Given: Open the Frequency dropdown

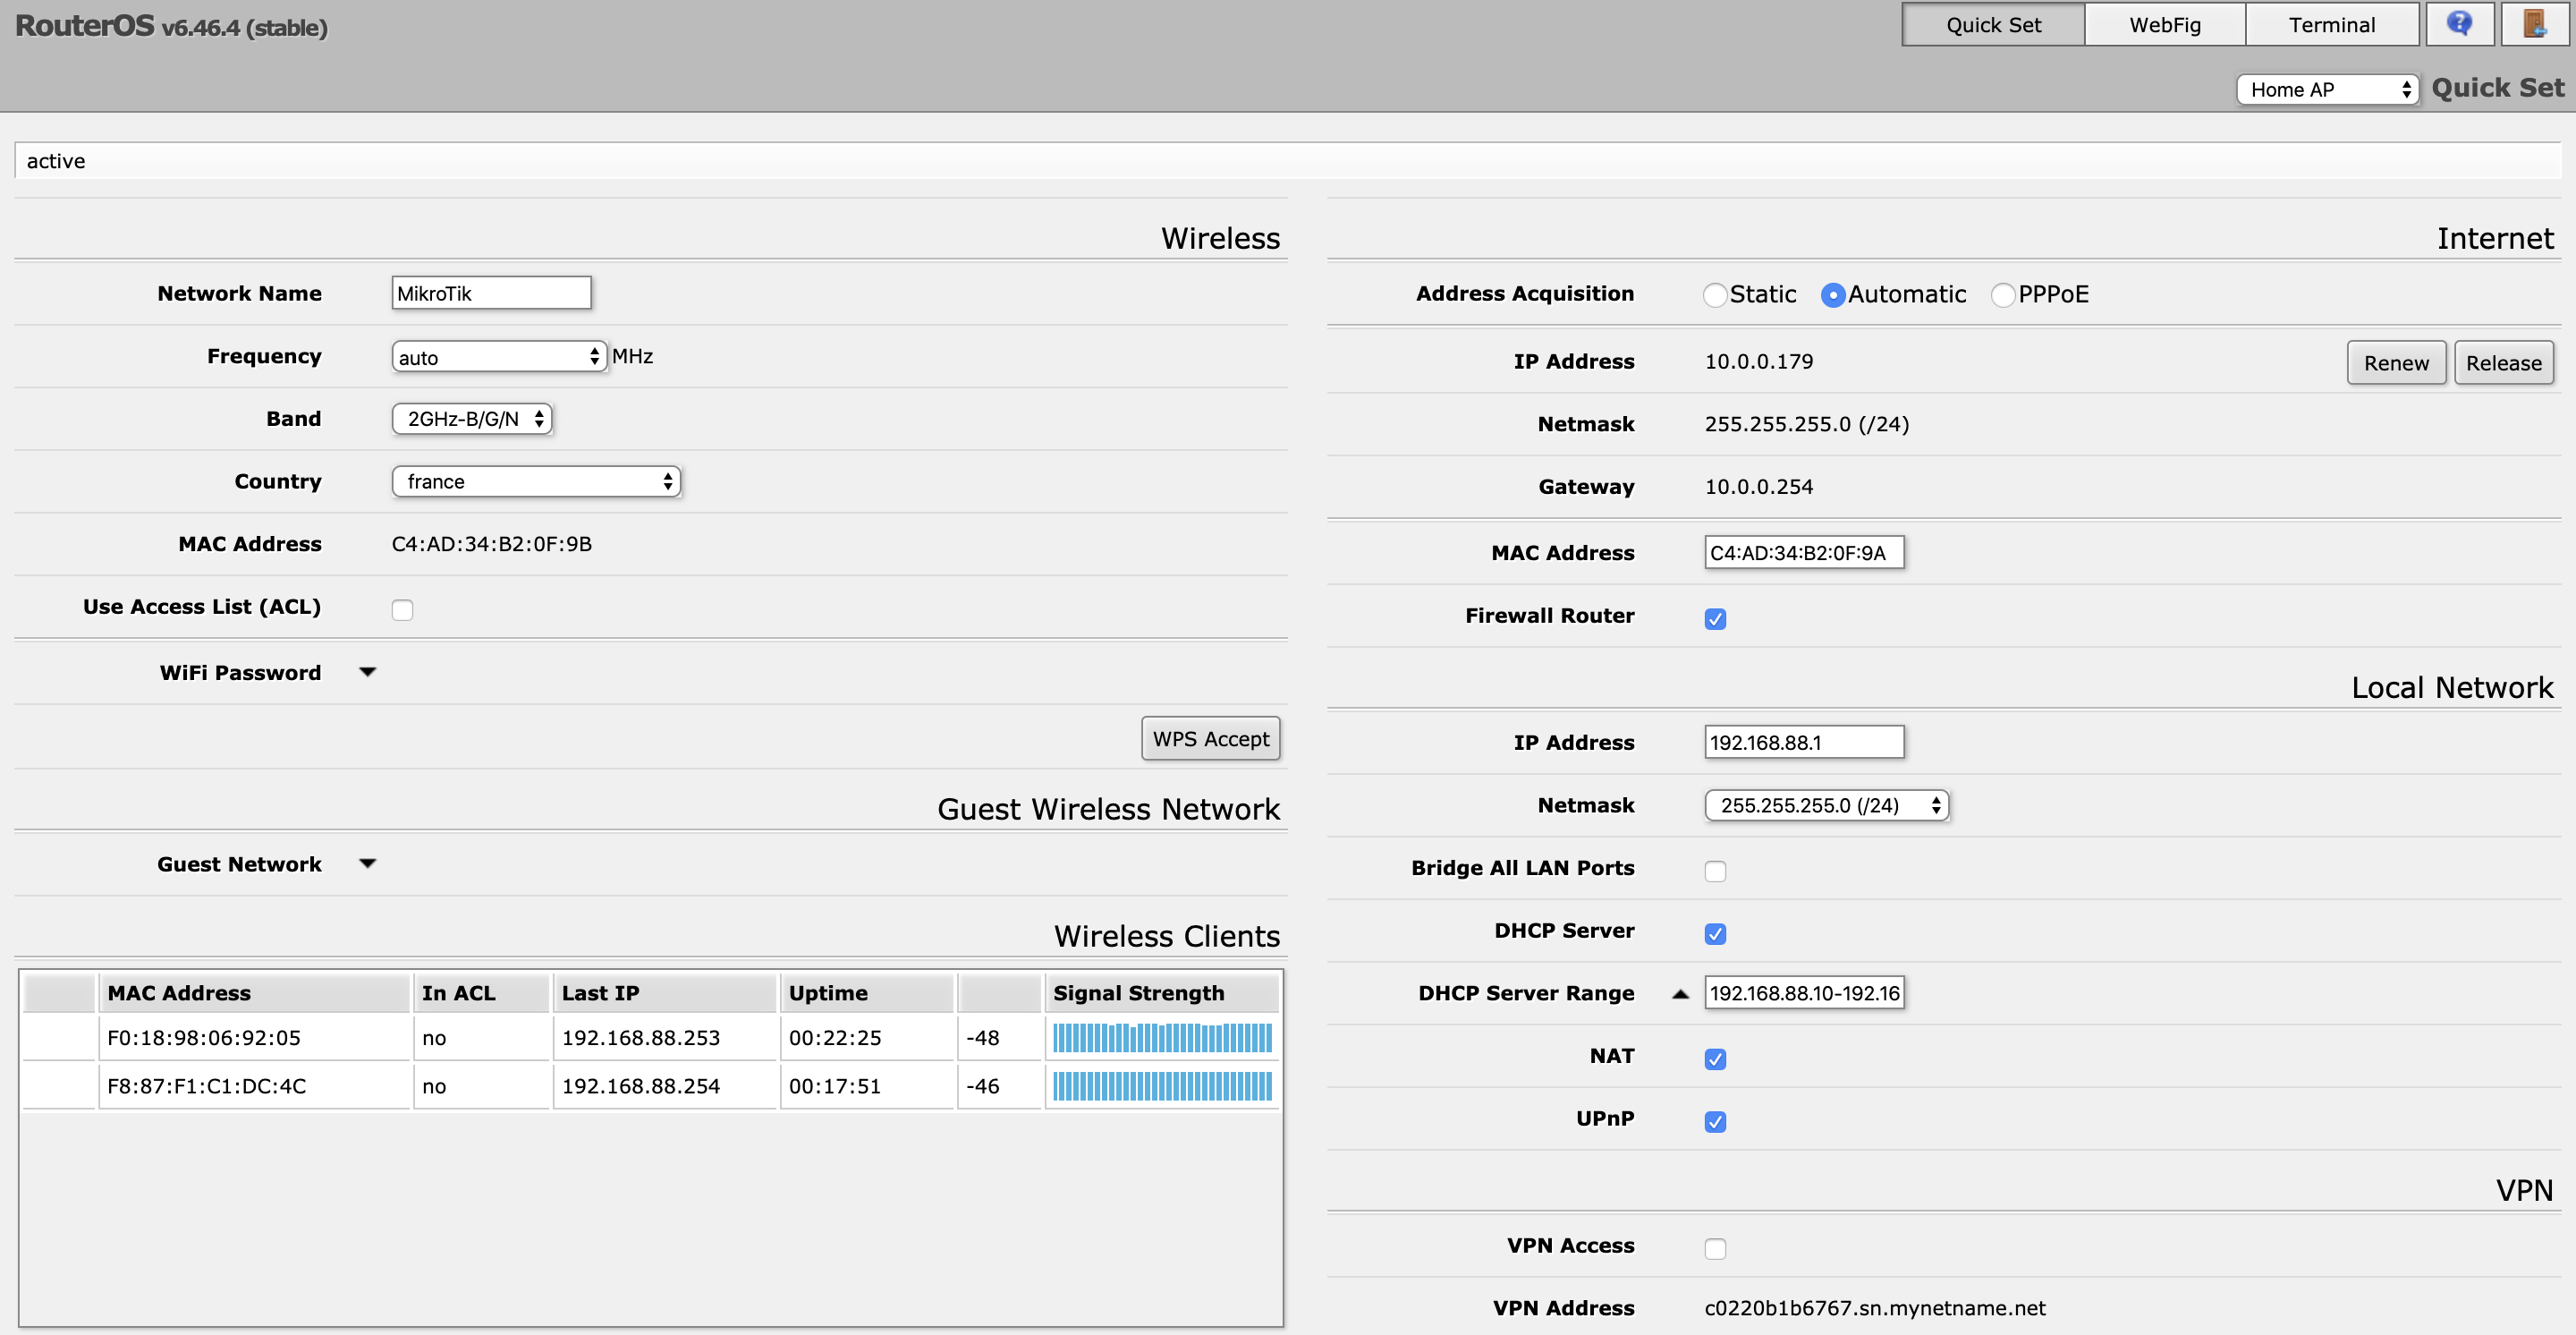Looking at the screenshot, I should pyautogui.click(x=498, y=357).
